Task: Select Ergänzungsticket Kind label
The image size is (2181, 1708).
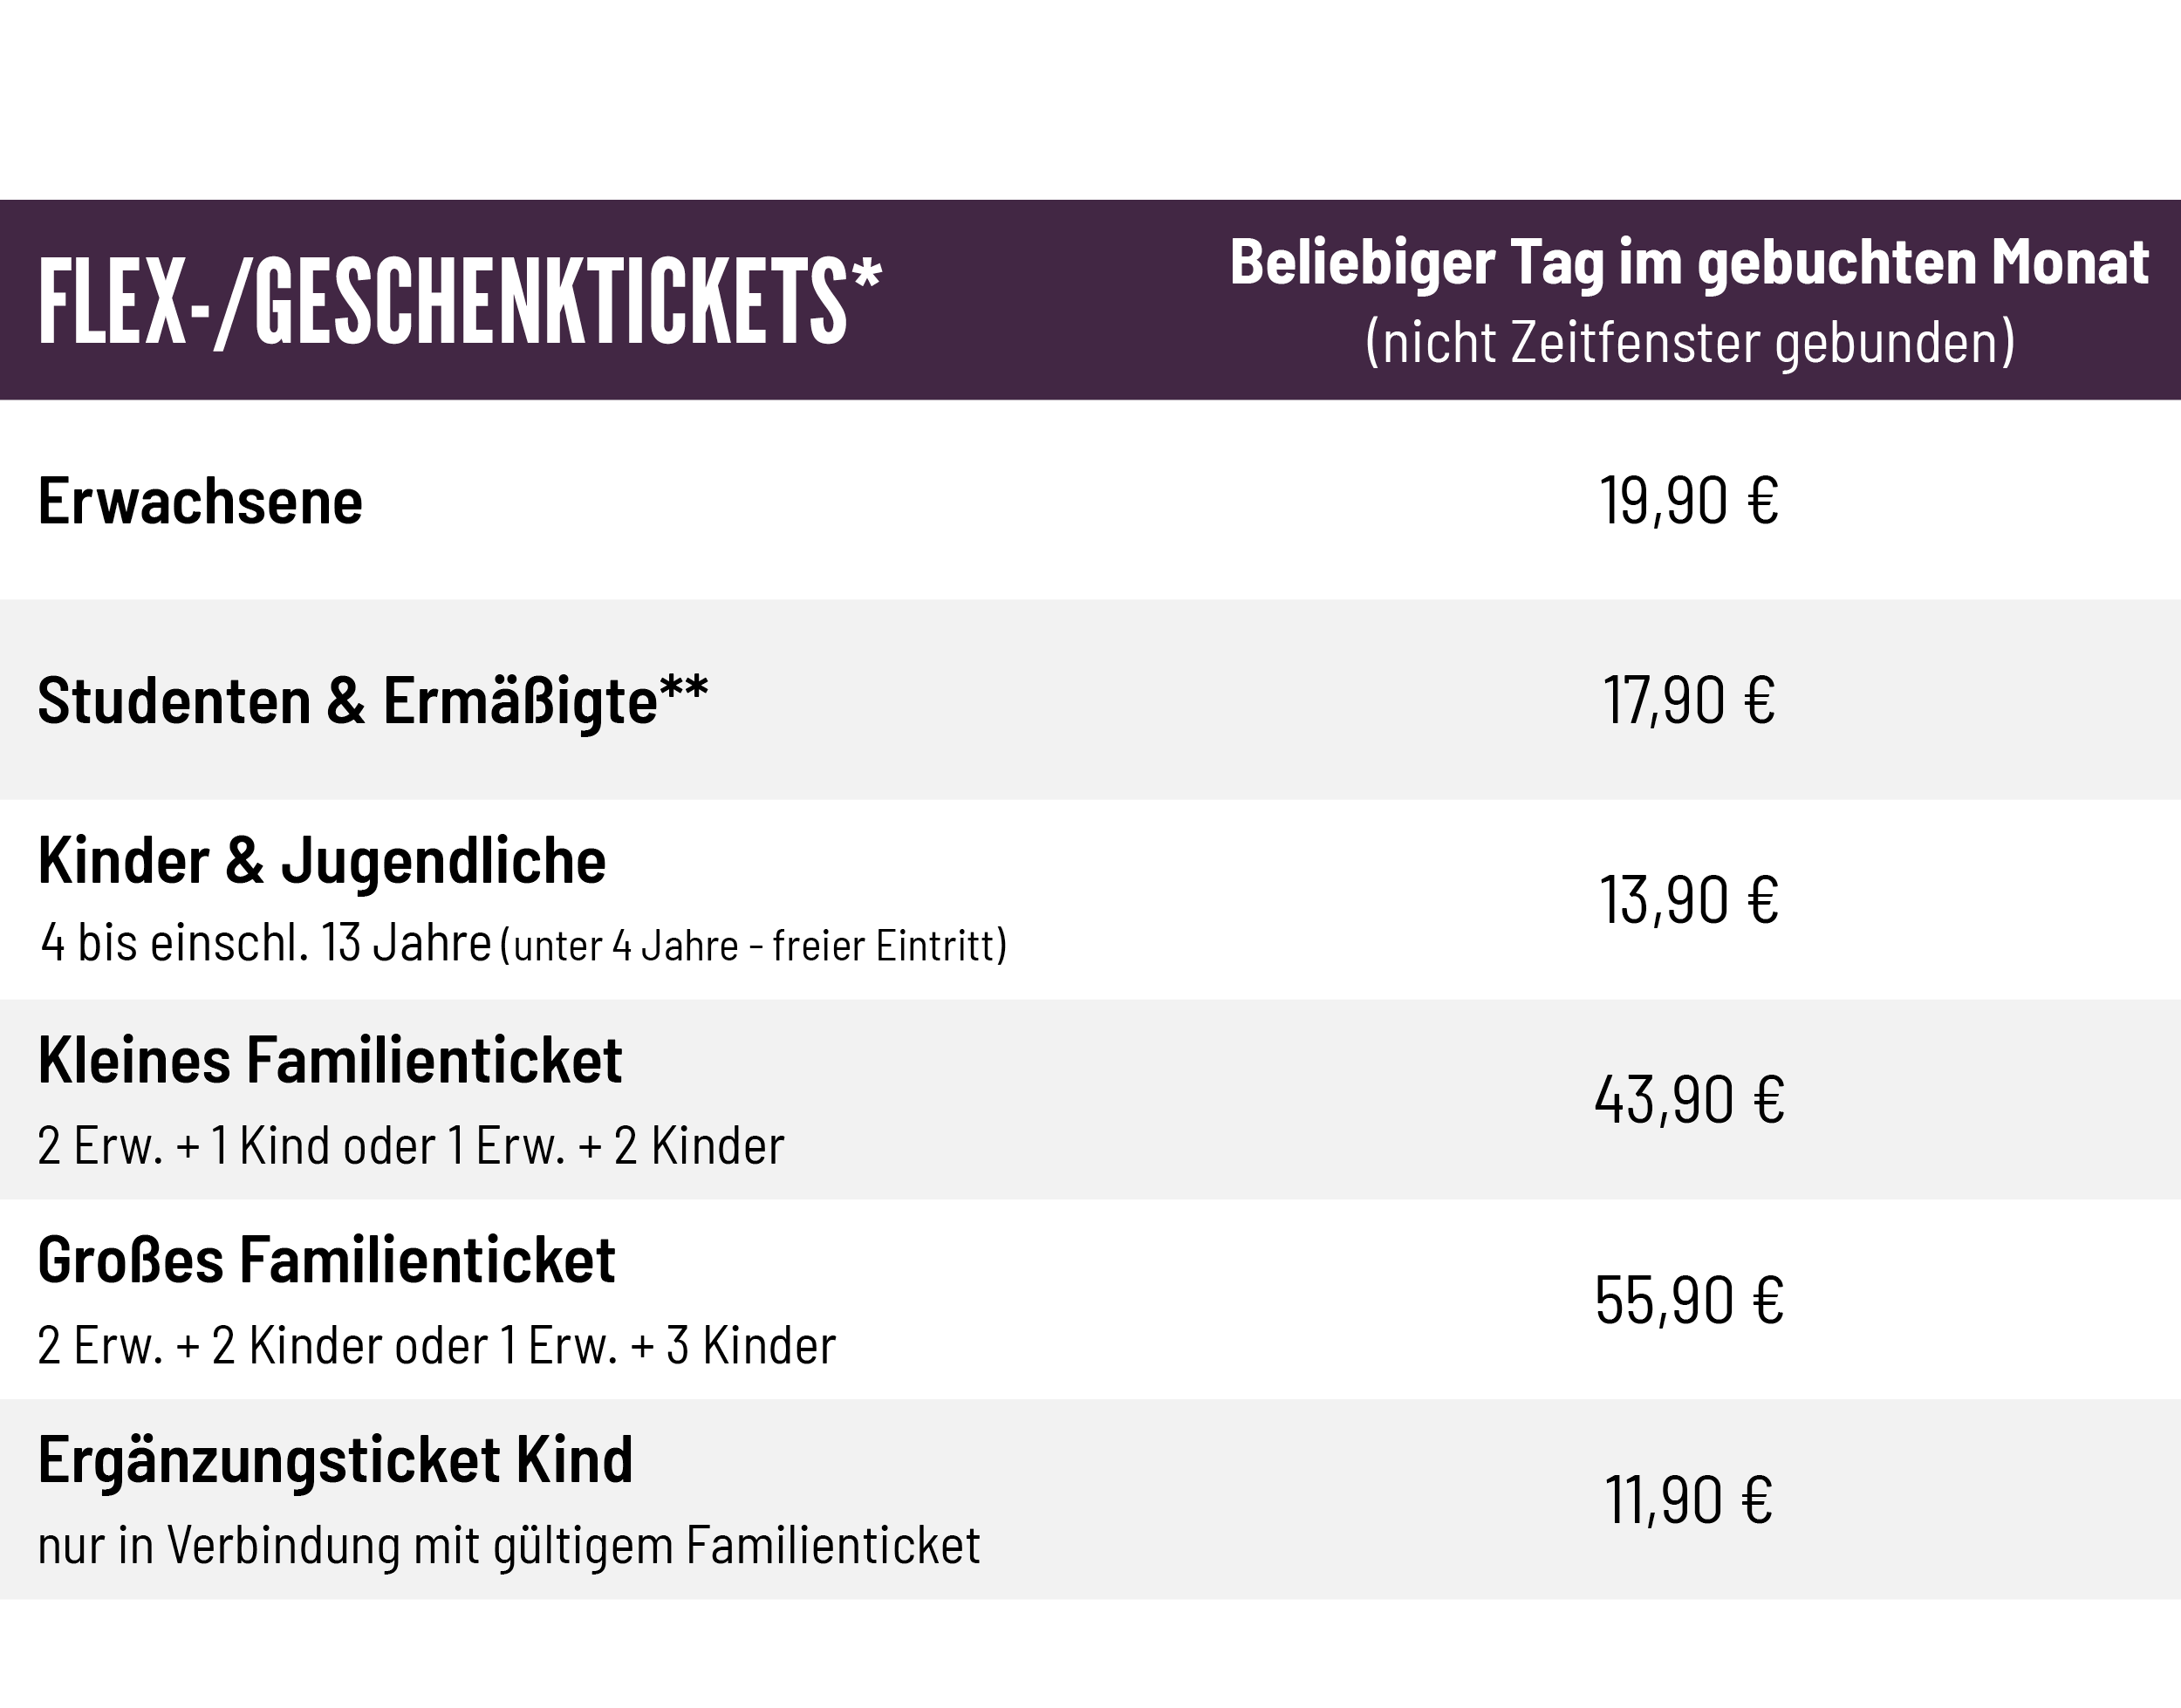Action: [x=336, y=1461]
